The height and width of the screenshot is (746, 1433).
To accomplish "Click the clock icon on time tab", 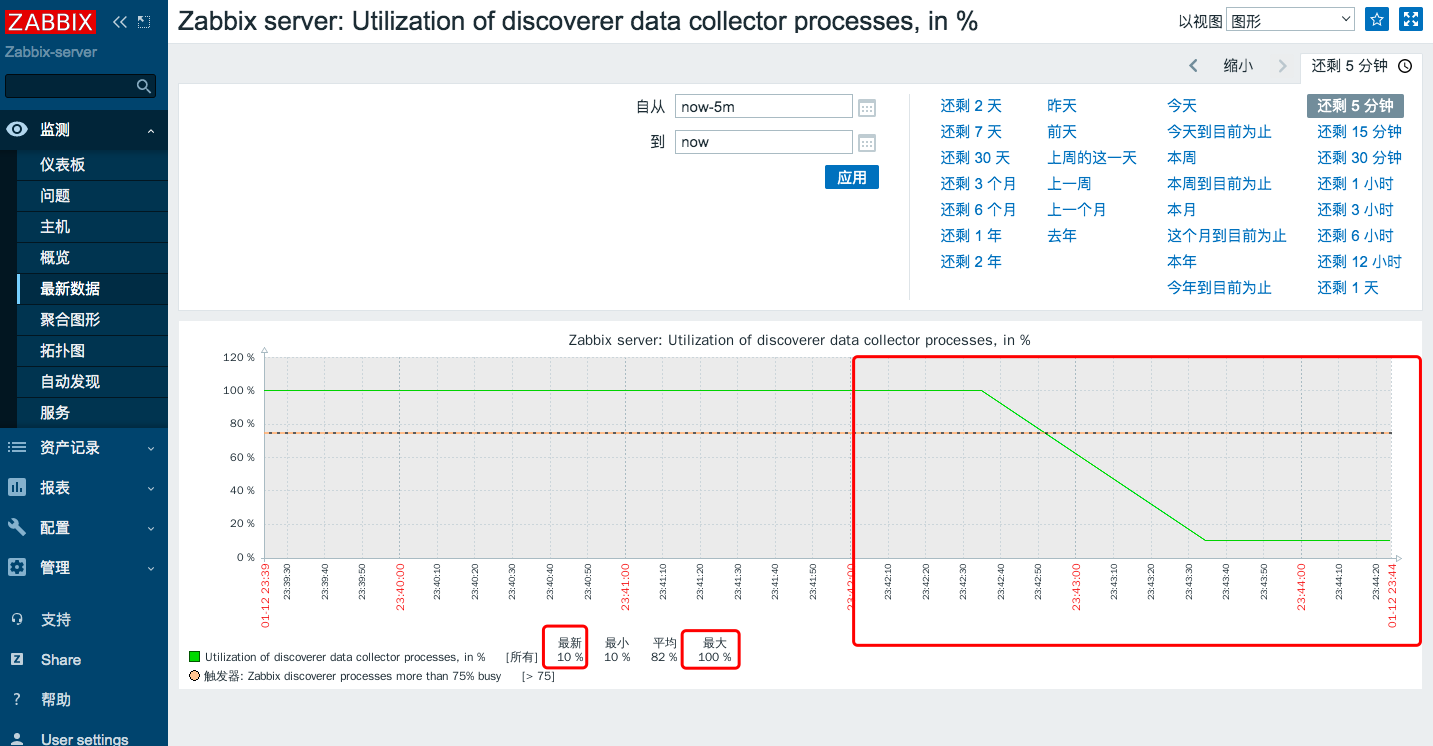I will [1405, 66].
